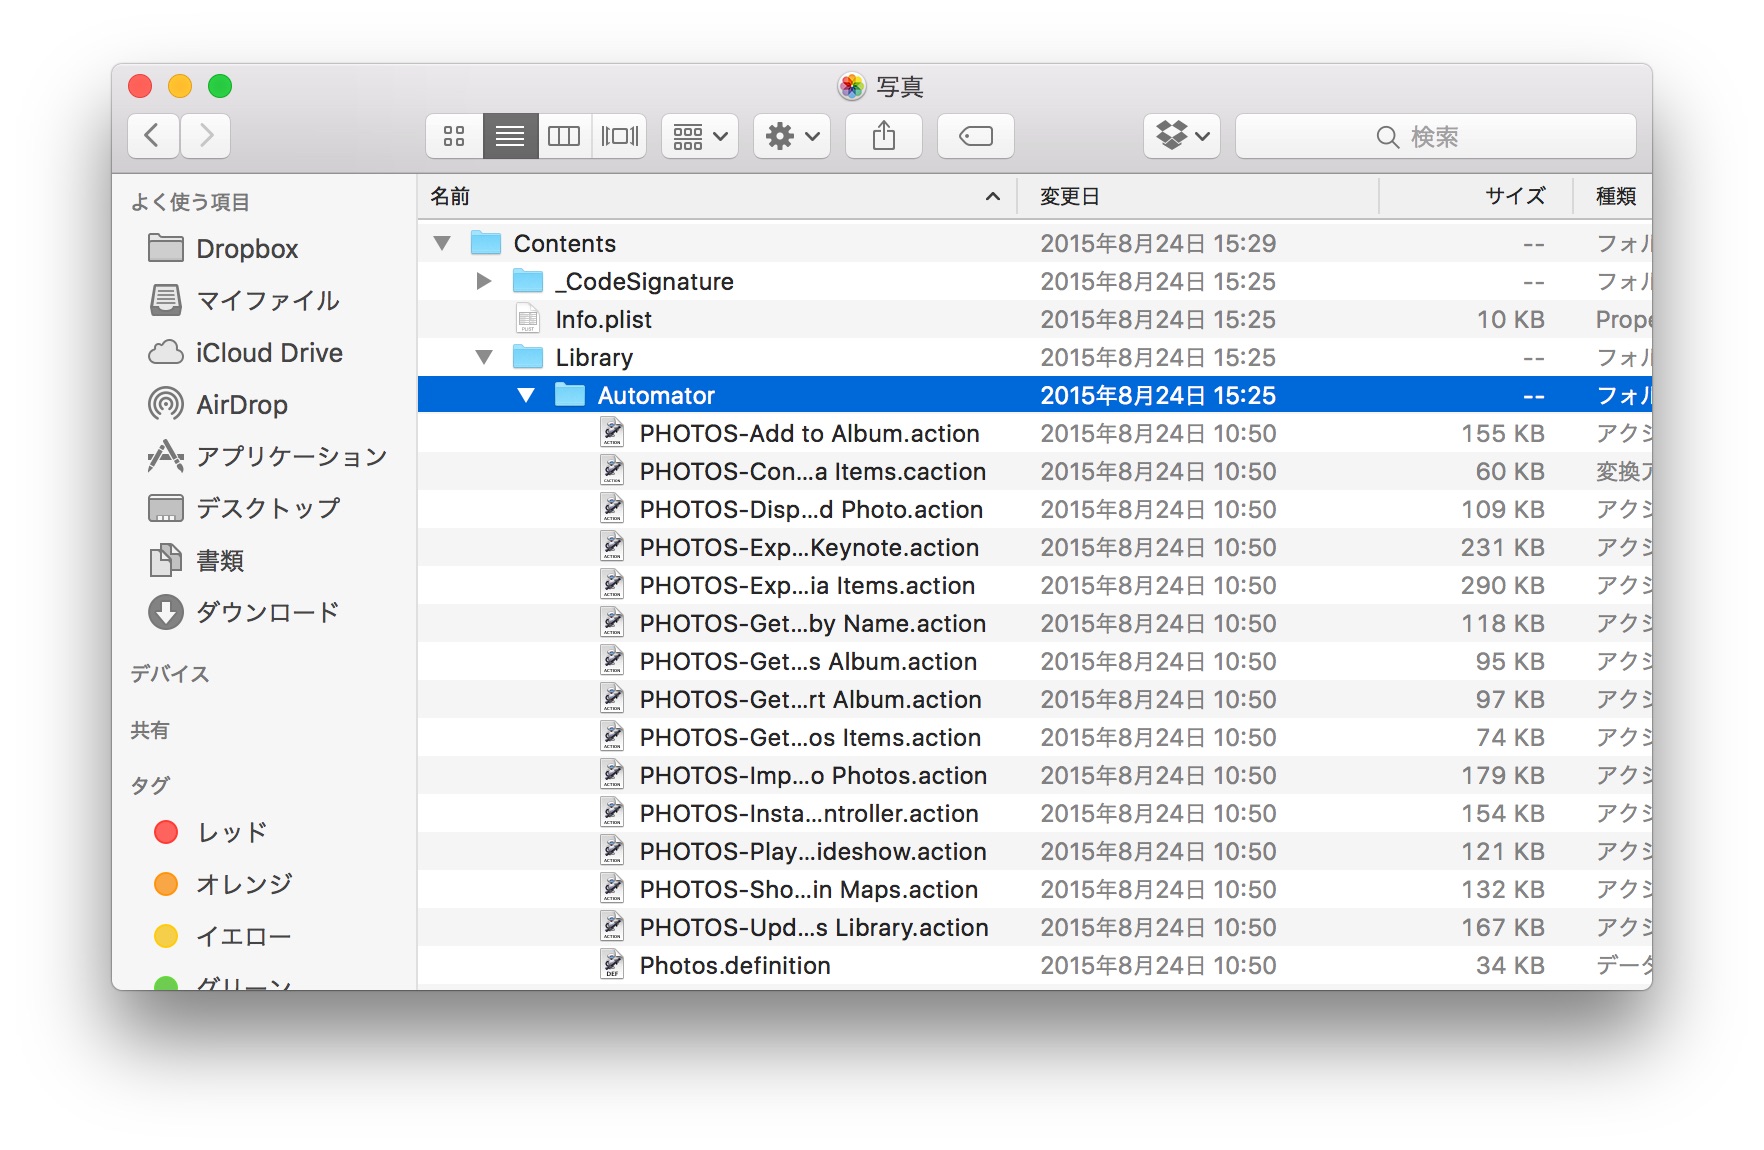Open 書類 in the sidebar

[196, 561]
